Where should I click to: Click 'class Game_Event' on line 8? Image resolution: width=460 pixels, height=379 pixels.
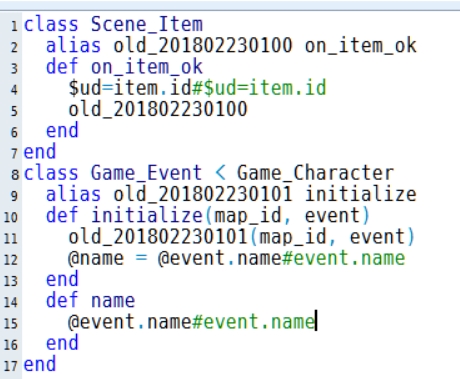pos(113,173)
